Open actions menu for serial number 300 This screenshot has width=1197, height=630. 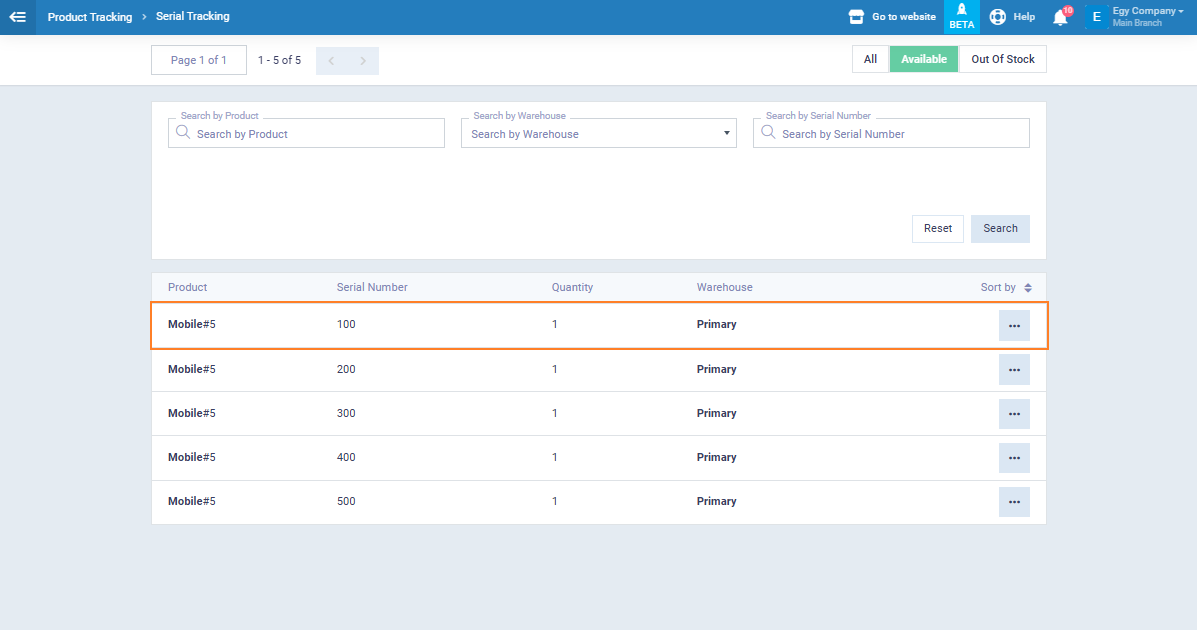pyautogui.click(x=1014, y=414)
